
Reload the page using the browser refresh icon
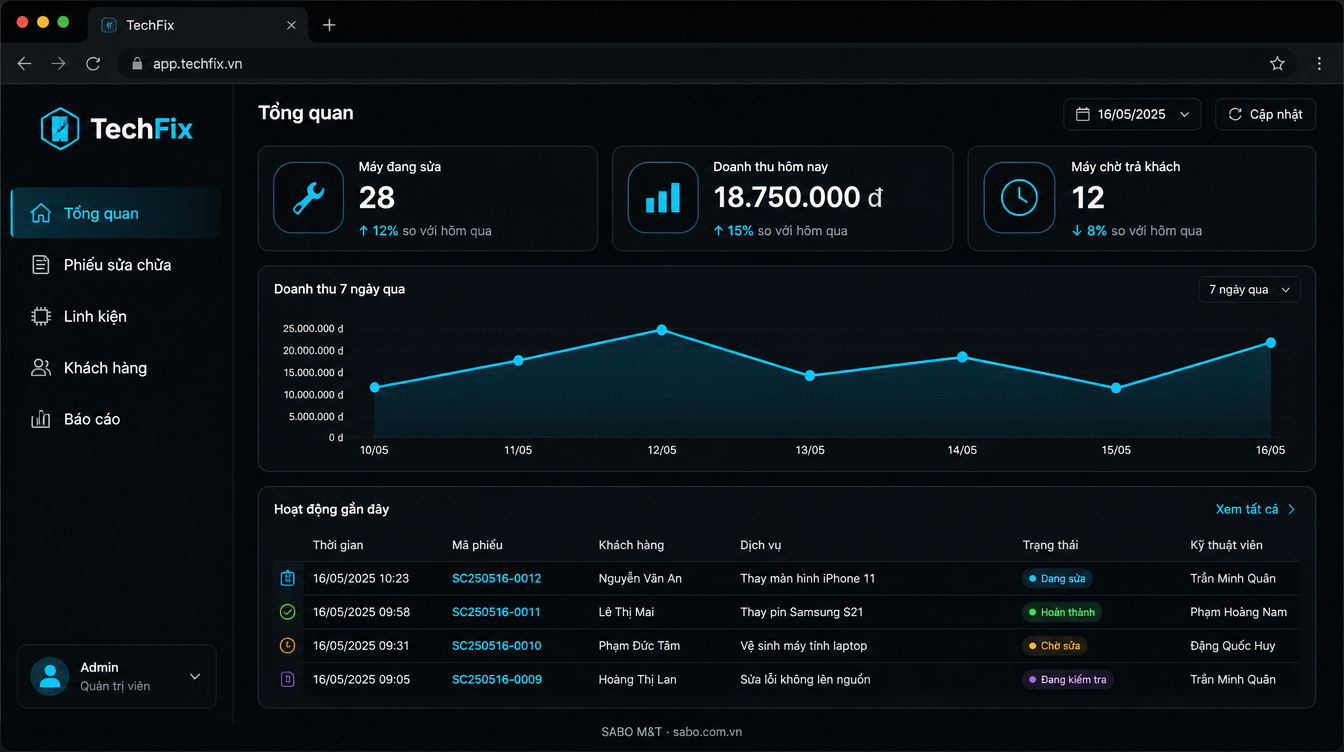93,64
